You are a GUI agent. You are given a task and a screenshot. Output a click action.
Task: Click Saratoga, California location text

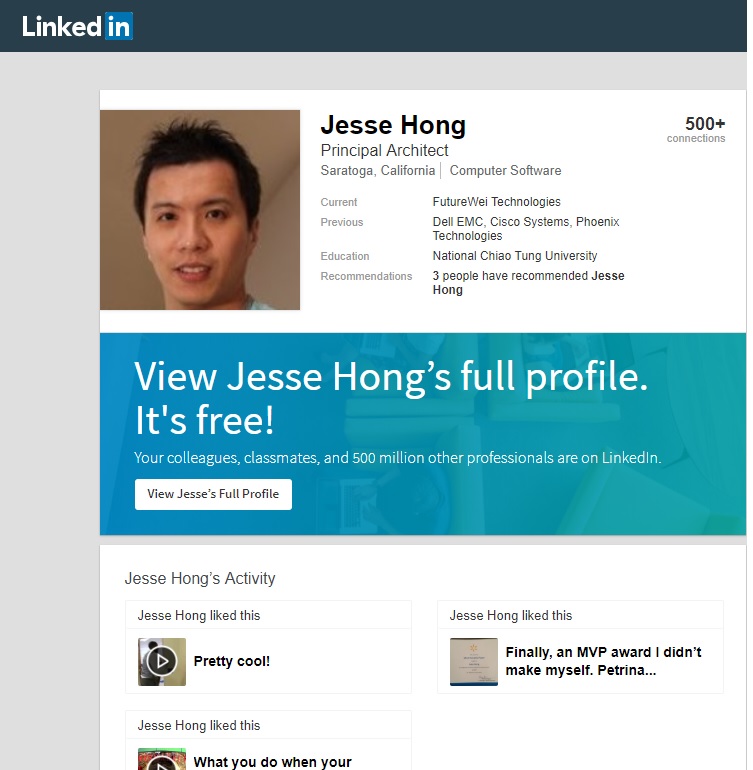coord(378,170)
